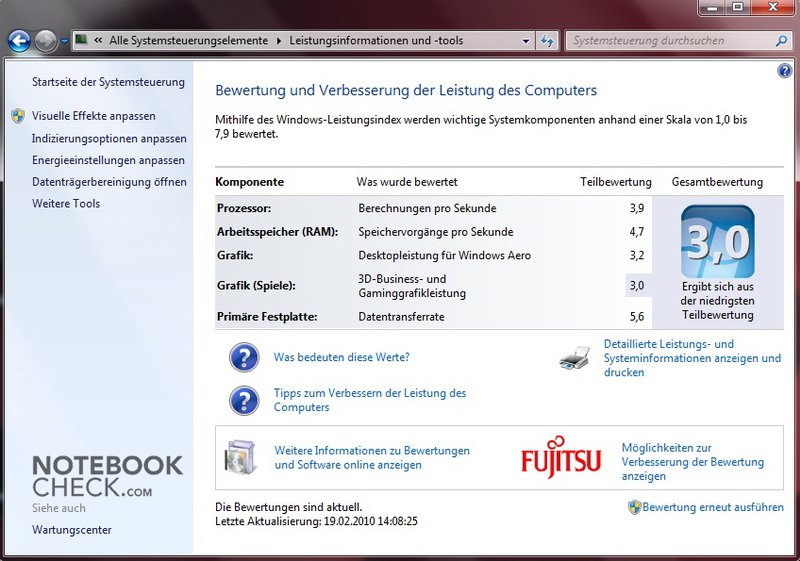The image size is (800, 561).
Task: Click the 3,0 overall score badge
Action: pos(717,242)
